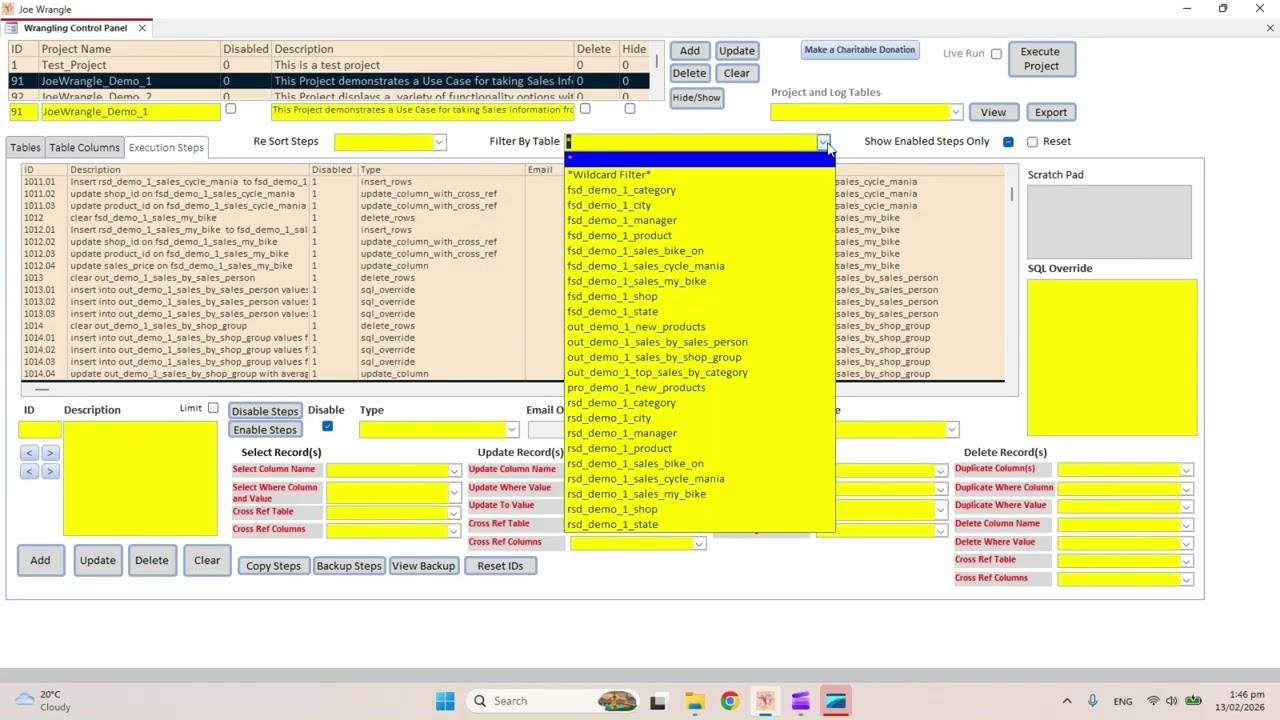1280x720 pixels.
Task: Click the taskbar Search box
Action: [553, 701]
